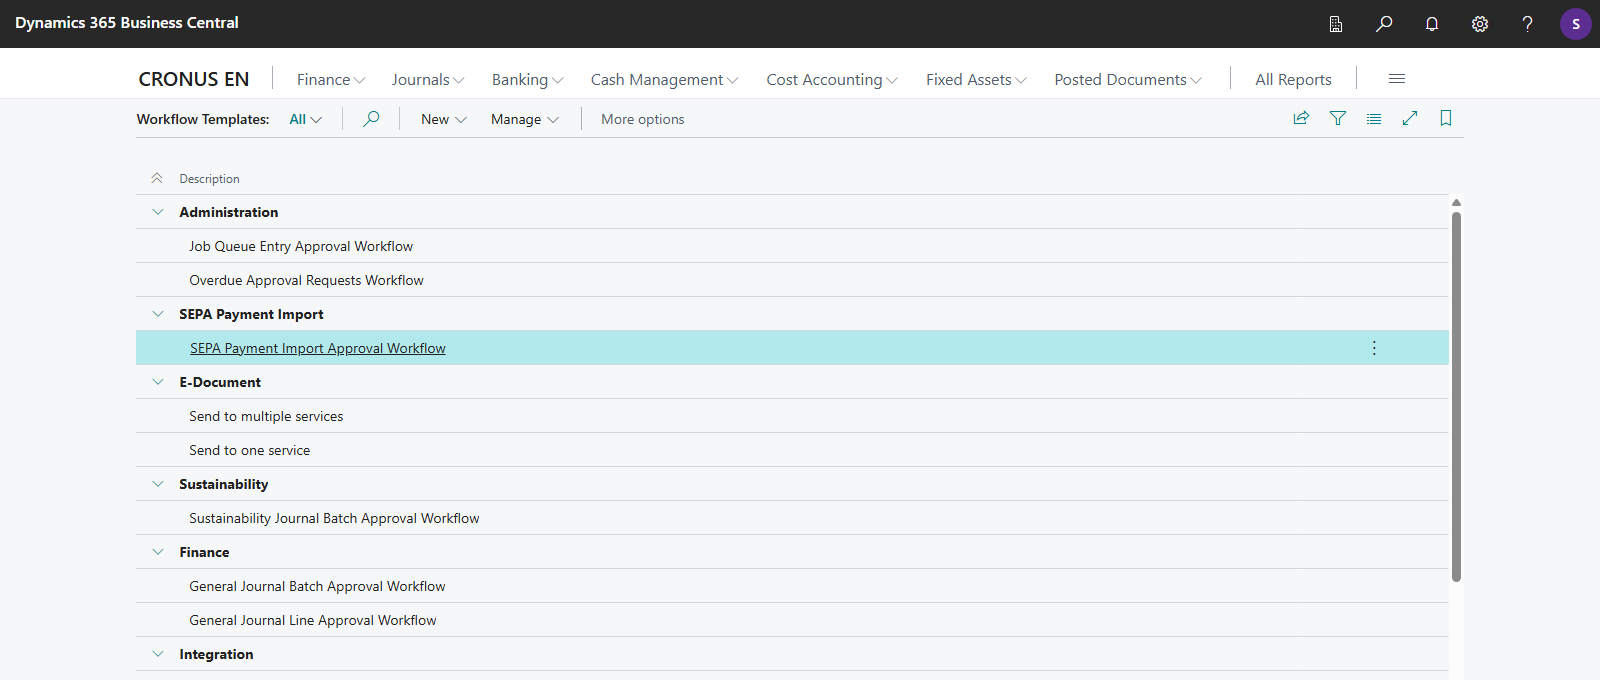1600x680 pixels.
Task: Open the document/report finder icon in top bar
Action: (1336, 24)
